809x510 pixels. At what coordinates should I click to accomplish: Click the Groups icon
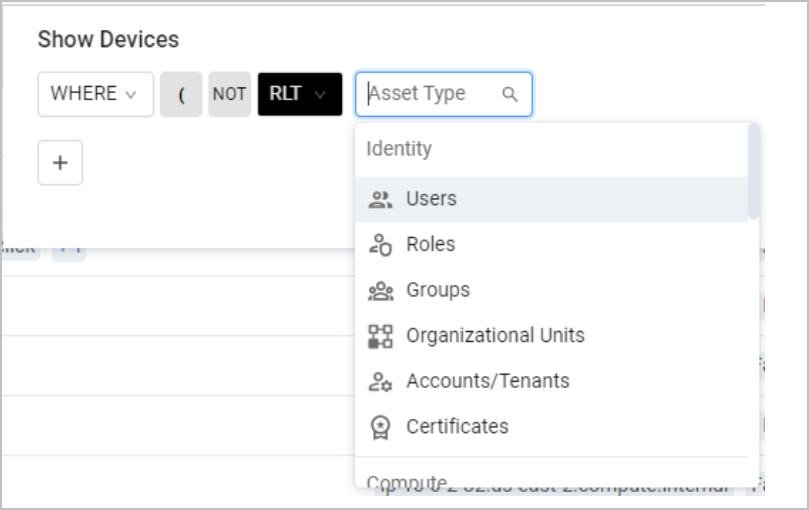tap(380, 290)
